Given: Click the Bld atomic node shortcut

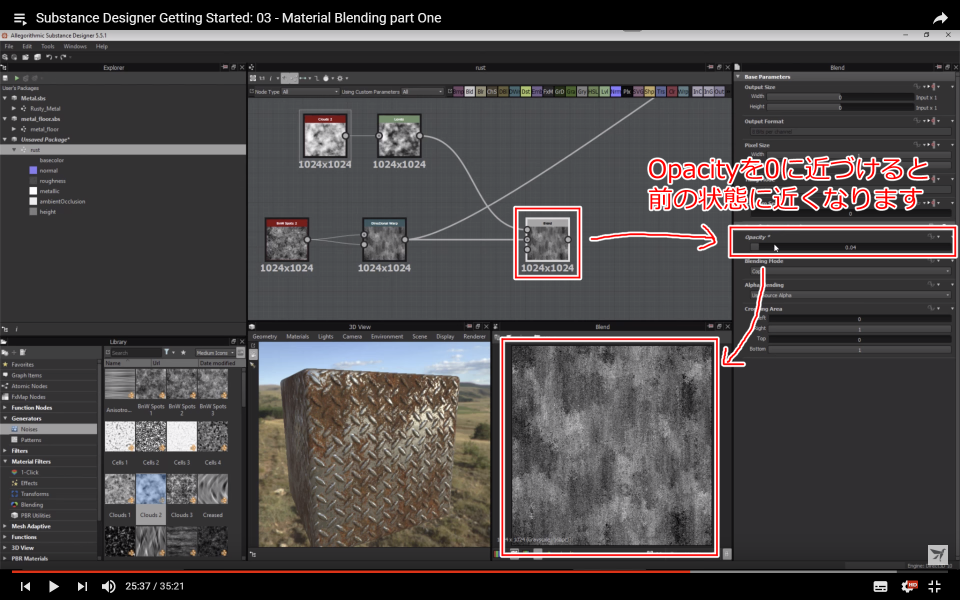Looking at the screenshot, I should point(470,92).
